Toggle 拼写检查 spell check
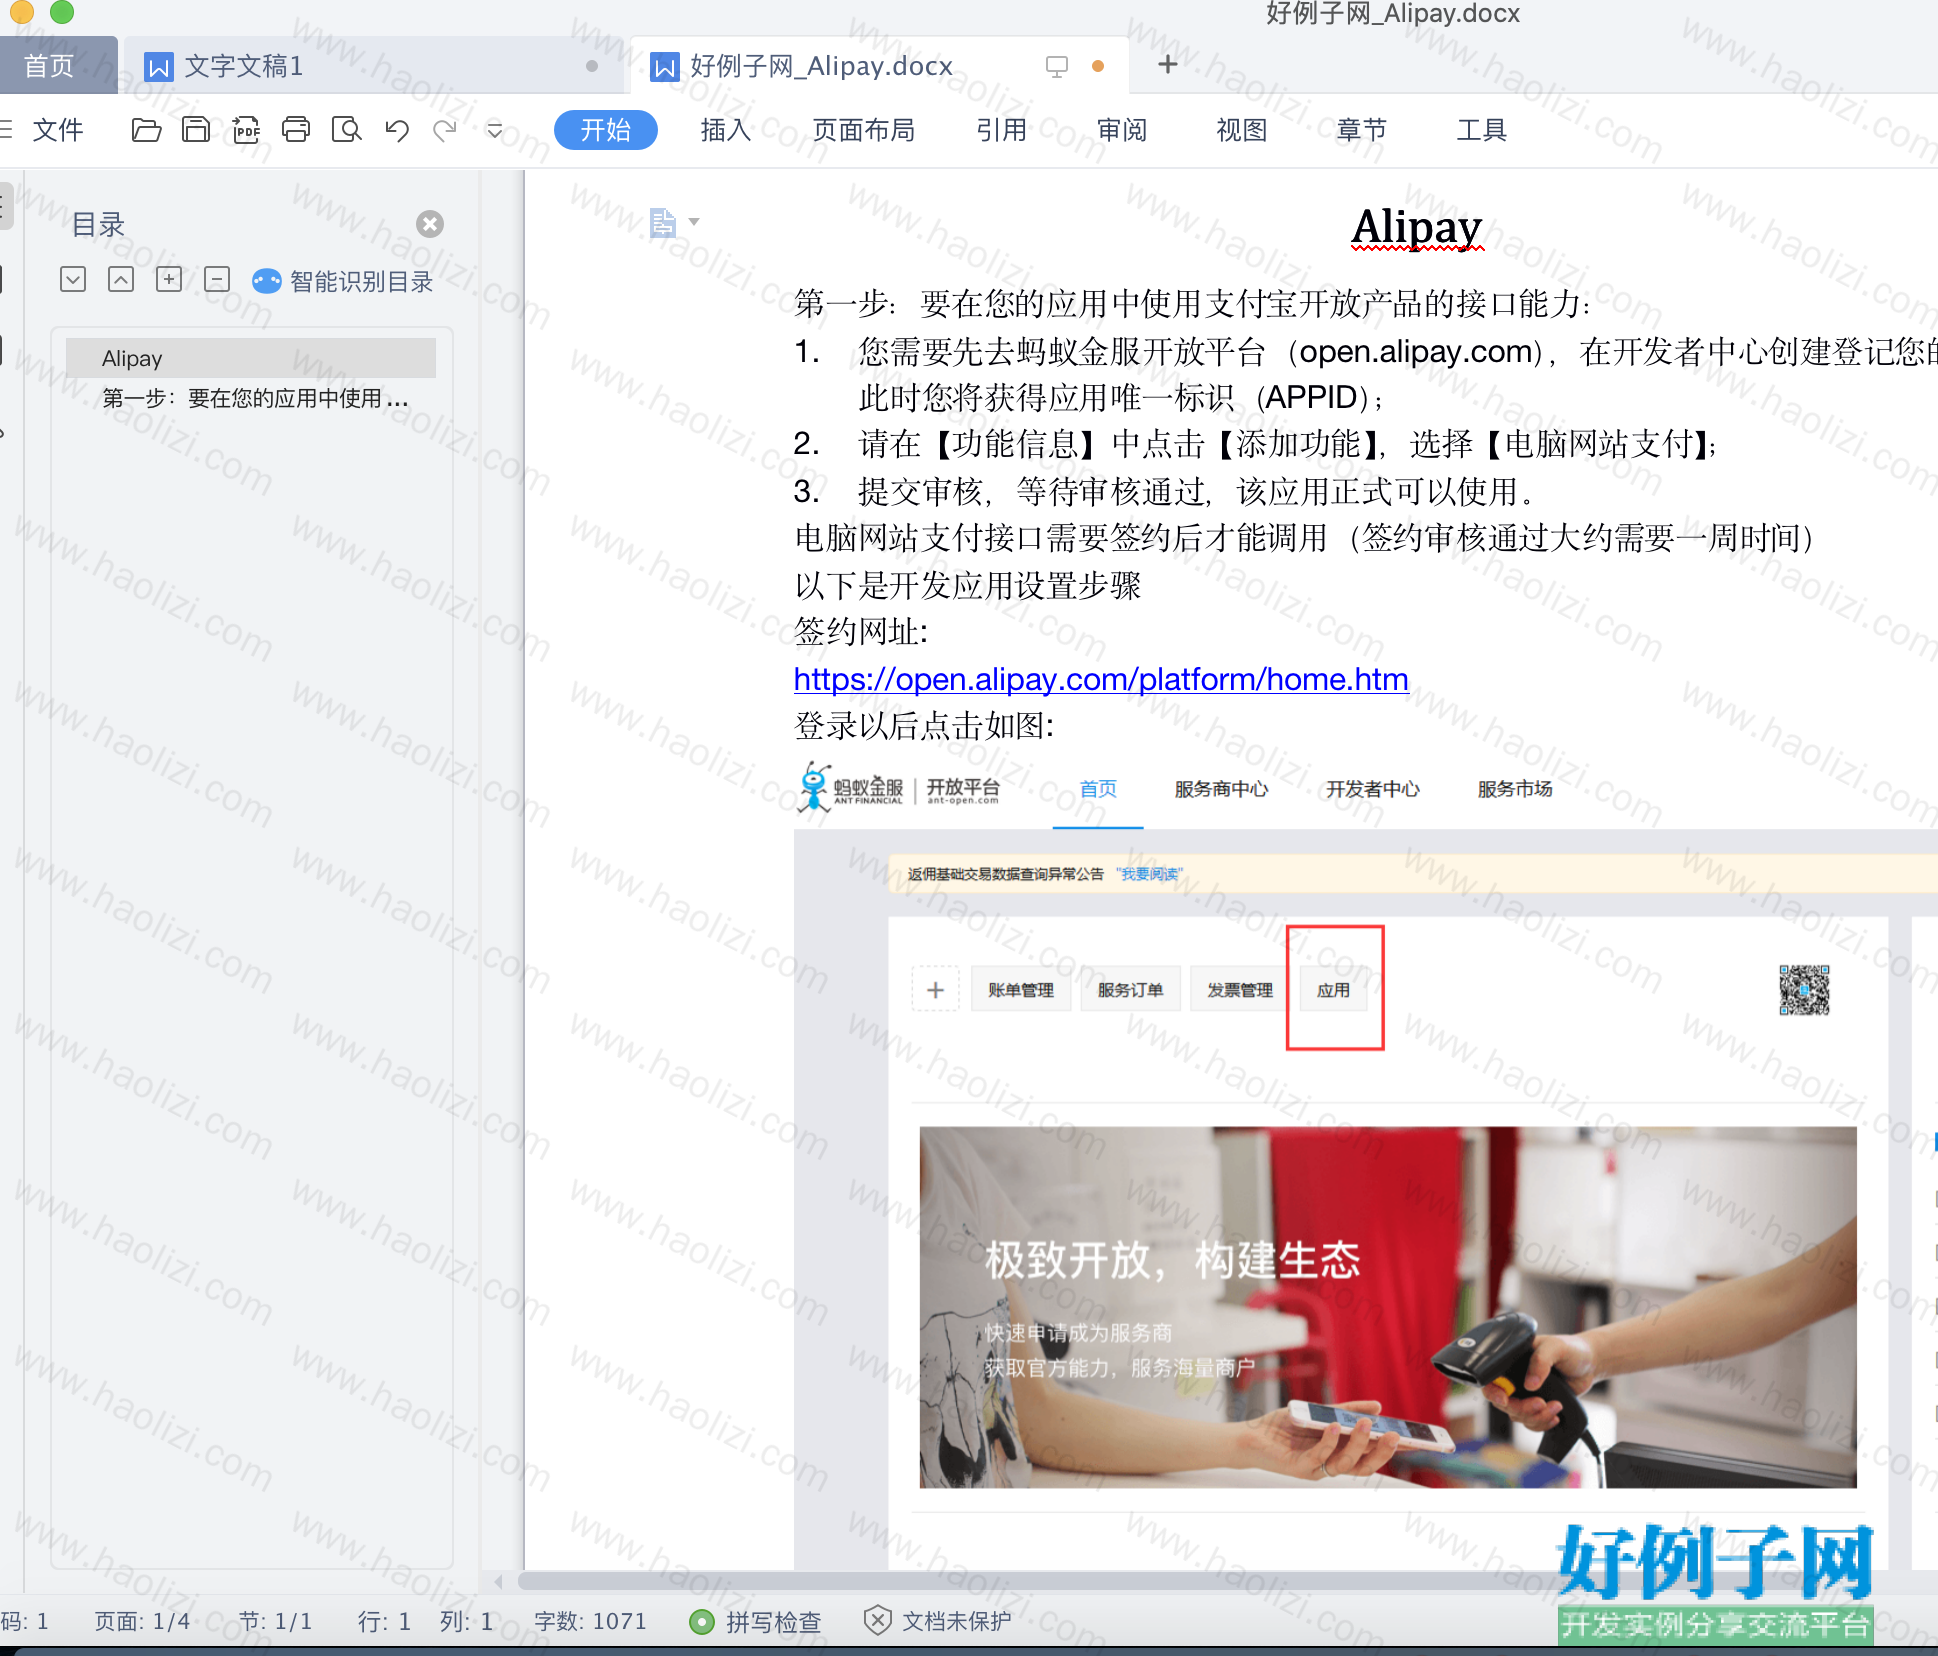The image size is (1938, 1656). tap(756, 1621)
